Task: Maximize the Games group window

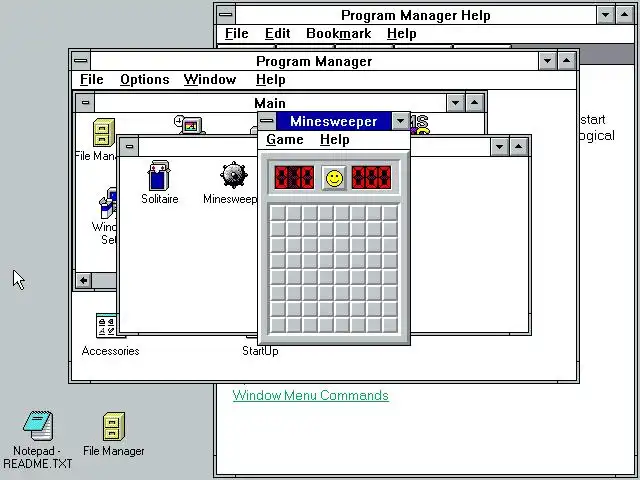Action: pos(518,147)
